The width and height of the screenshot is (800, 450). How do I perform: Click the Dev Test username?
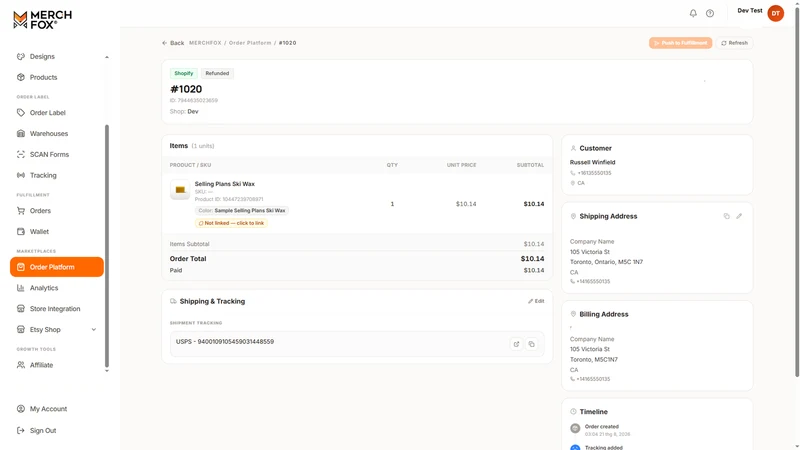[x=749, y=11]
